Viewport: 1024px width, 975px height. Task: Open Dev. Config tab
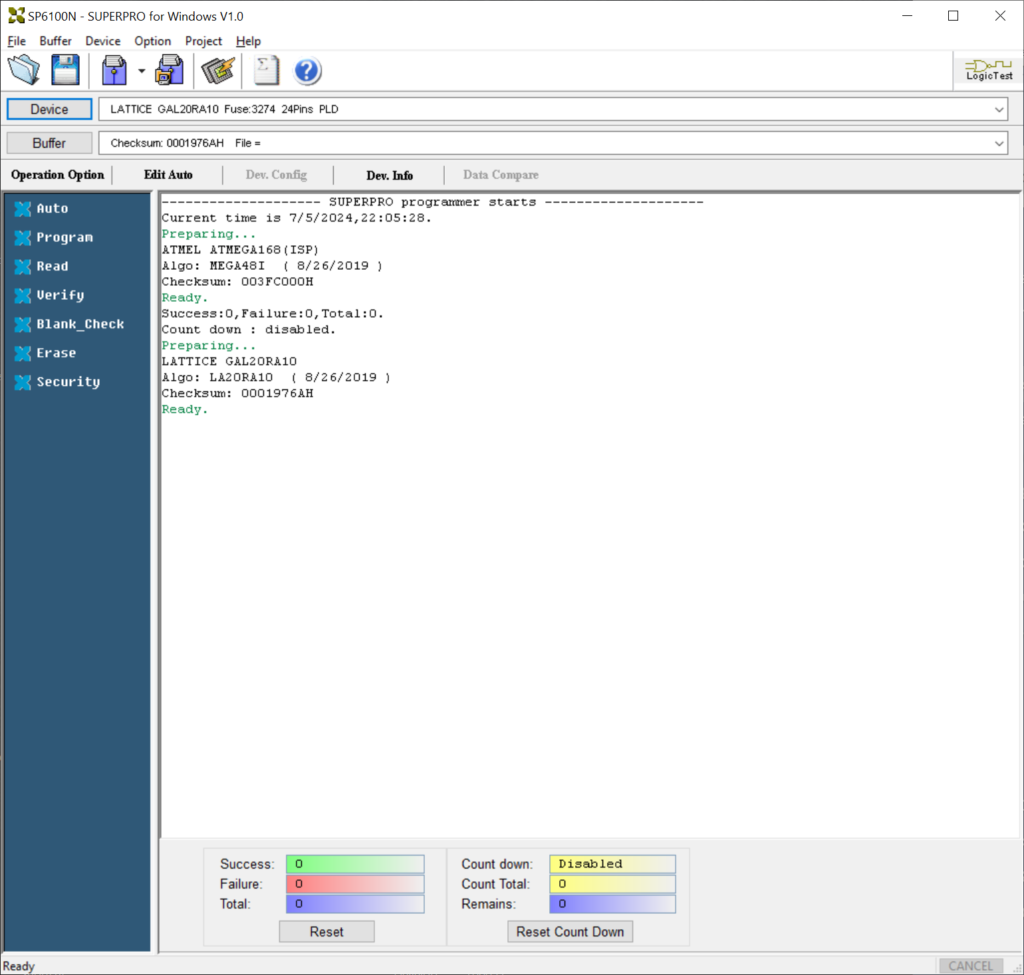276,174
